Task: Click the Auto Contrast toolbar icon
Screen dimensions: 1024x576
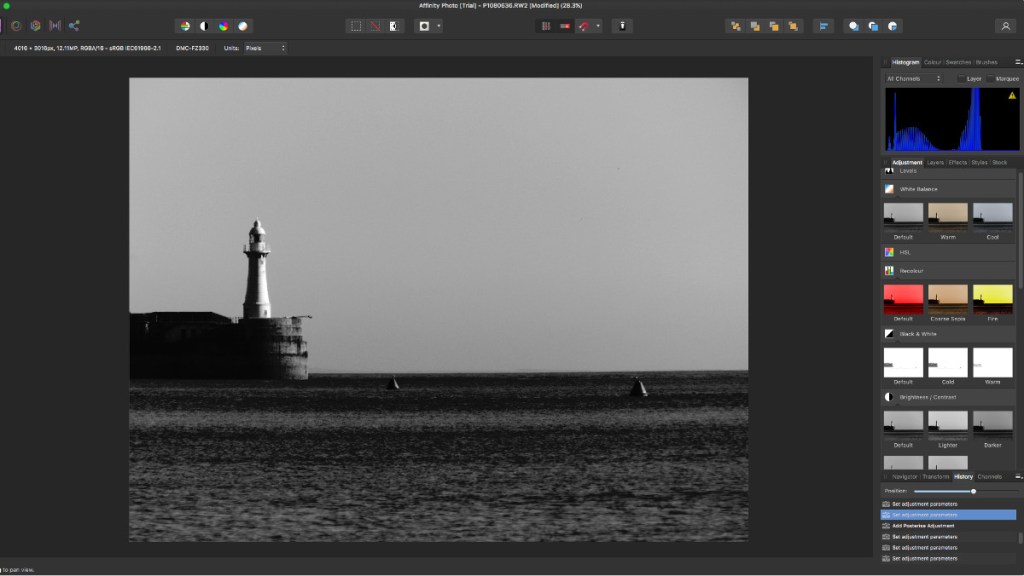Action: (x=204, y=26)
